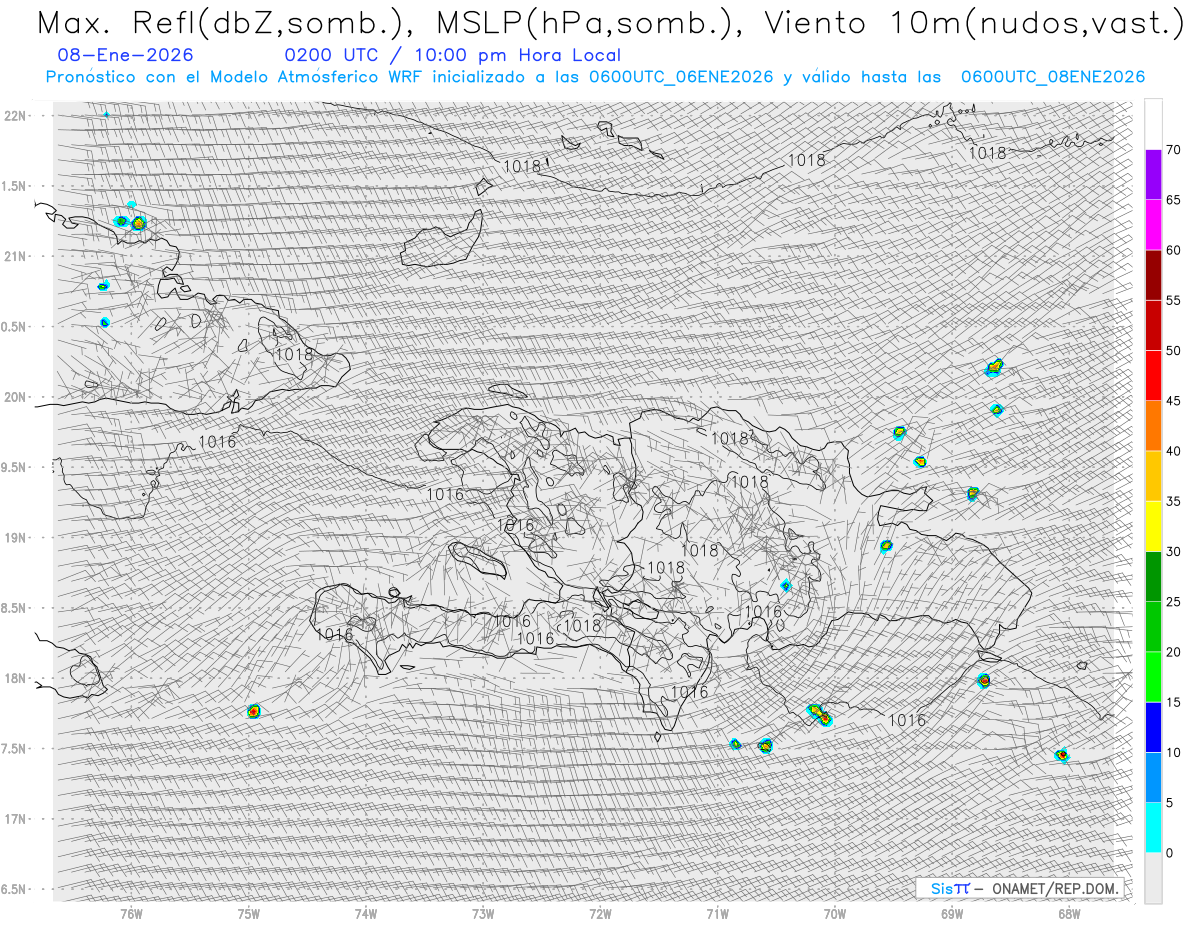
Task: Click the '70' colorbar tick value
Action: 1173,150
